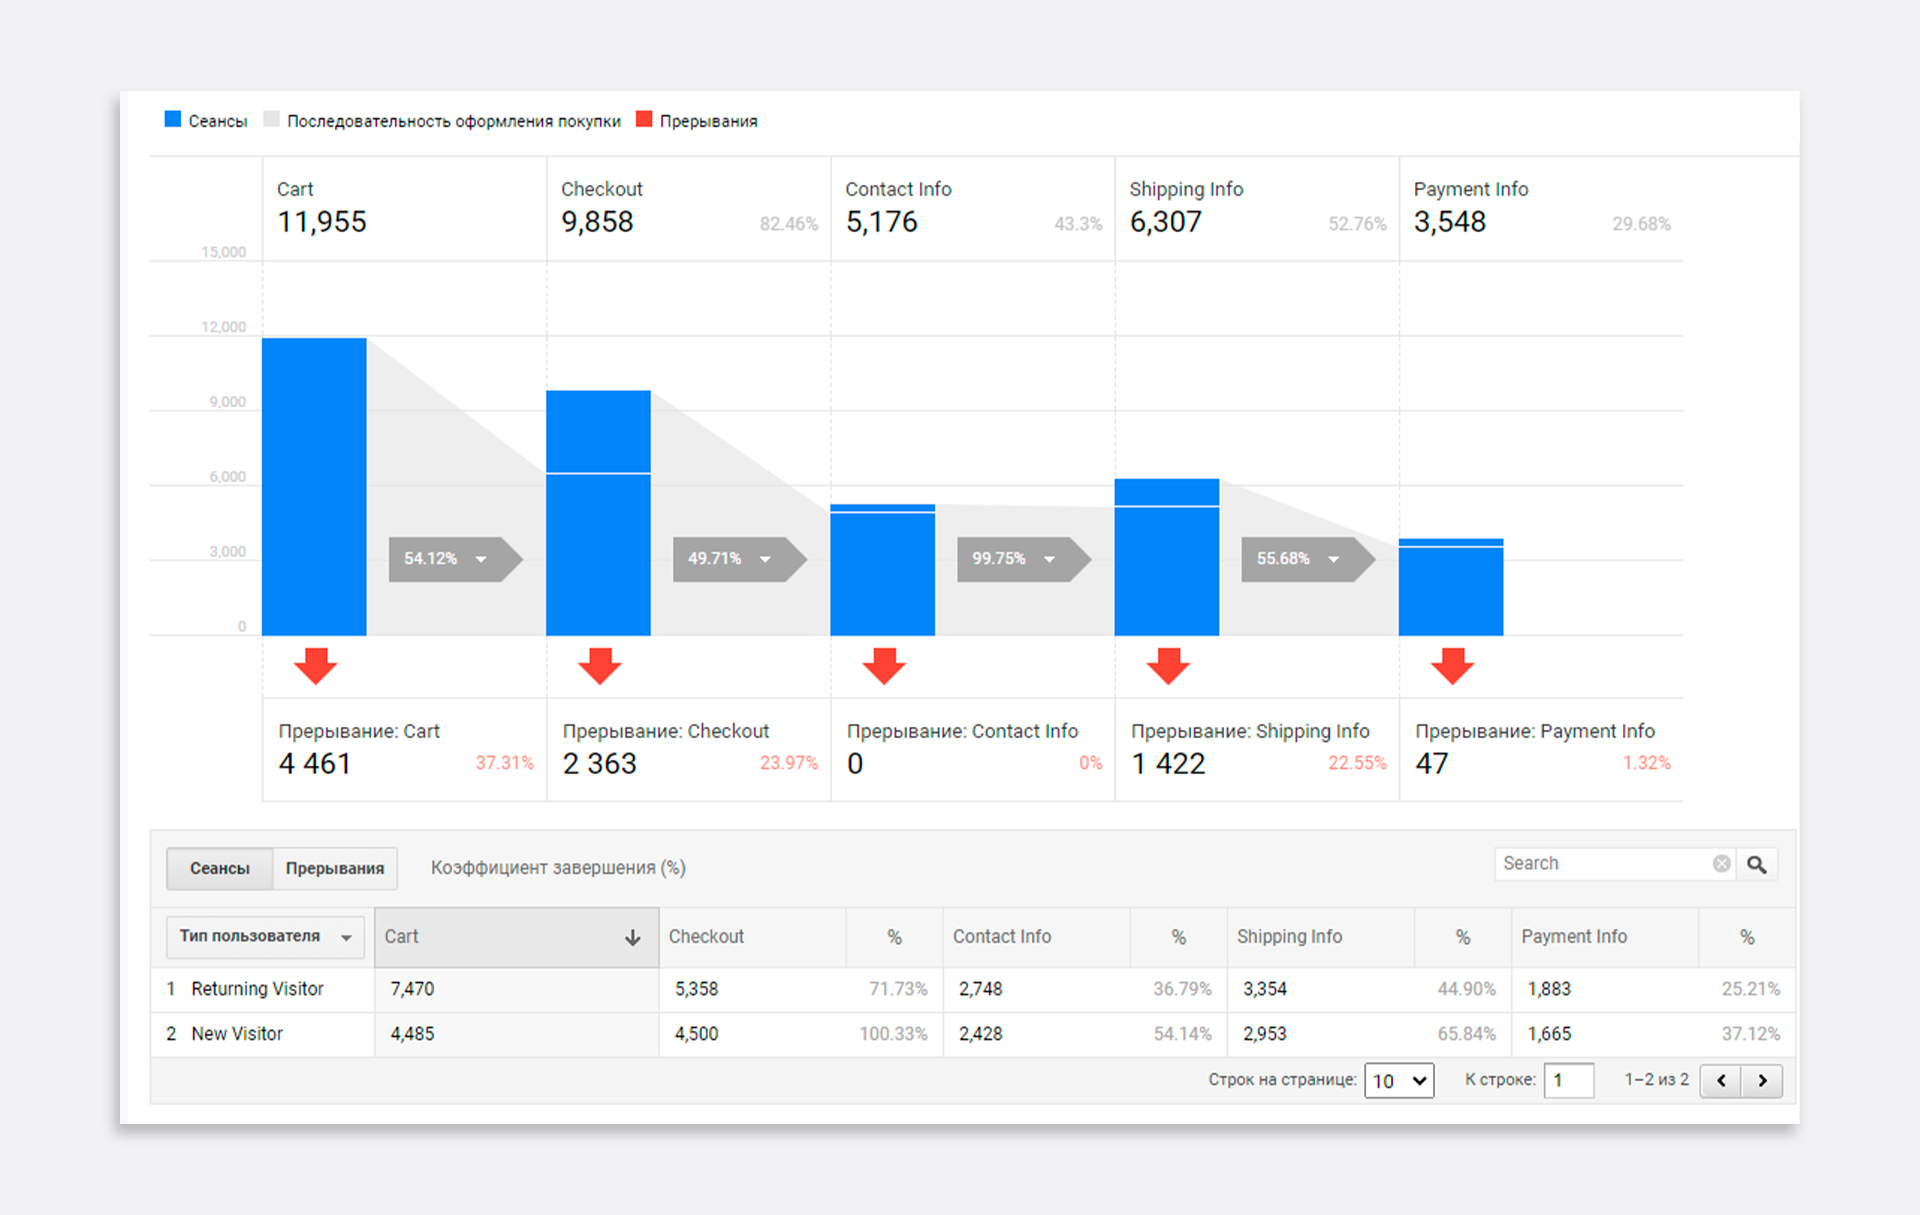Click the red arrow under Shipping Info bar

click(x=1167, y=665)
